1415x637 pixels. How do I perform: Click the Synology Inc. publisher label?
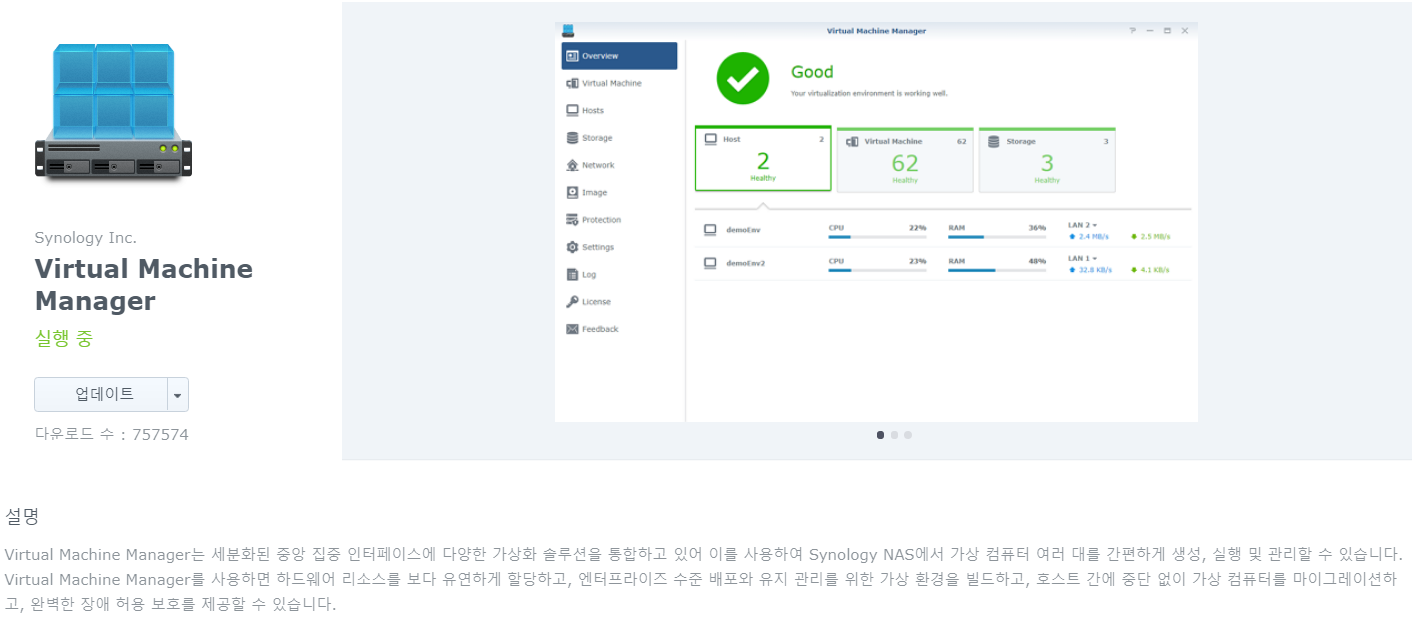coord(86,238)
